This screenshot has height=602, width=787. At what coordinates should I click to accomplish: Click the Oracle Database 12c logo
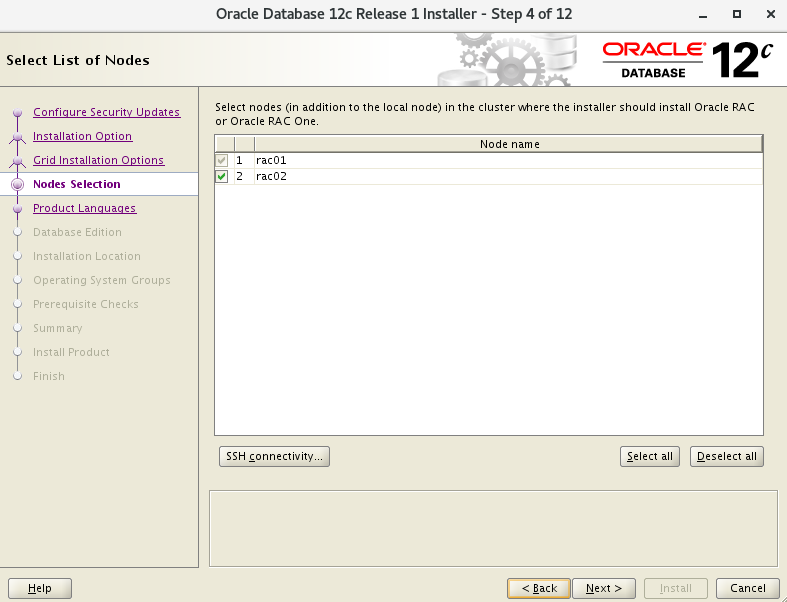[x=687, y=60]
